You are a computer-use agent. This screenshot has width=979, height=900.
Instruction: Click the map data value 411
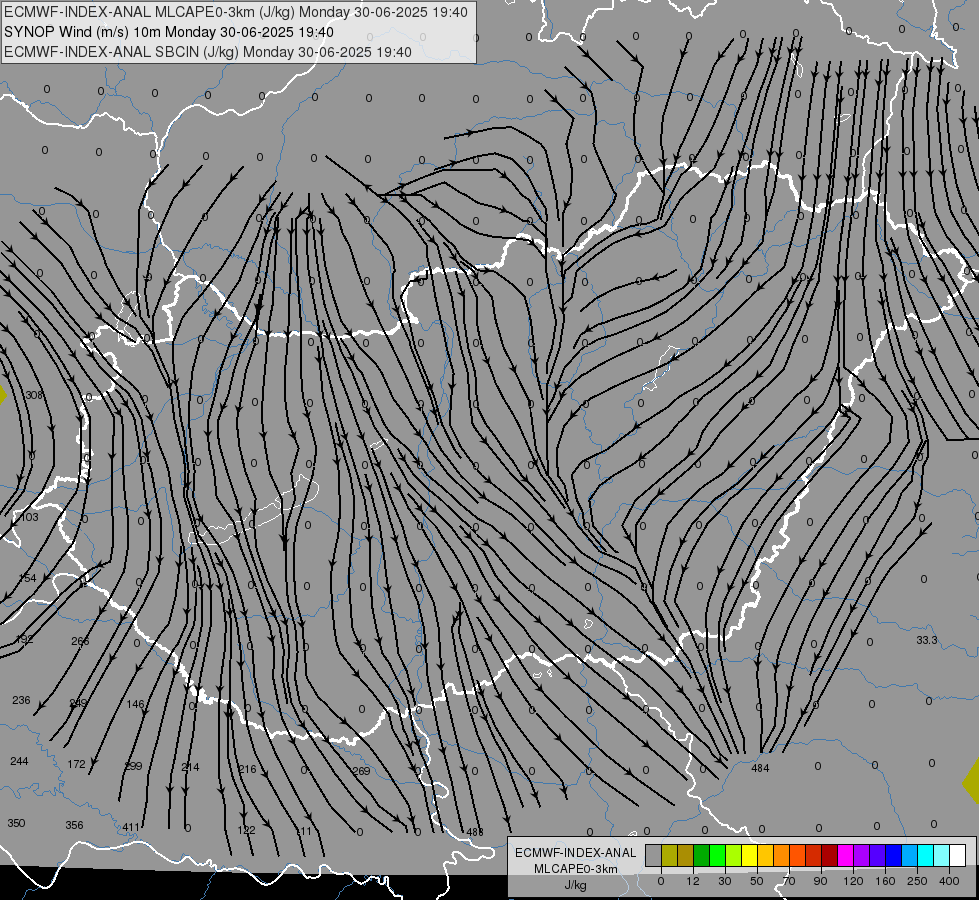click(131, 827)
